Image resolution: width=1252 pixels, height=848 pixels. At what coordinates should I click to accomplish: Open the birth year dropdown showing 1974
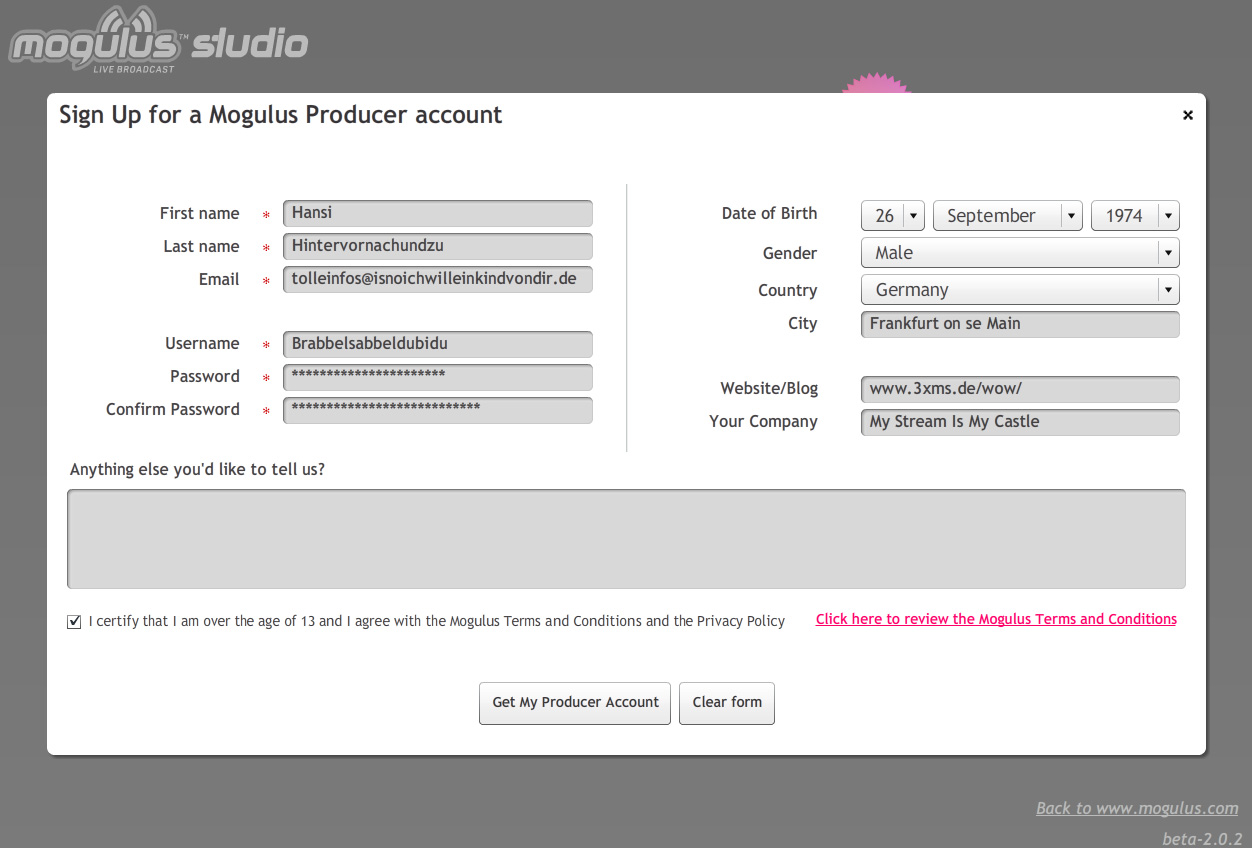click(x=1135, y=215)
